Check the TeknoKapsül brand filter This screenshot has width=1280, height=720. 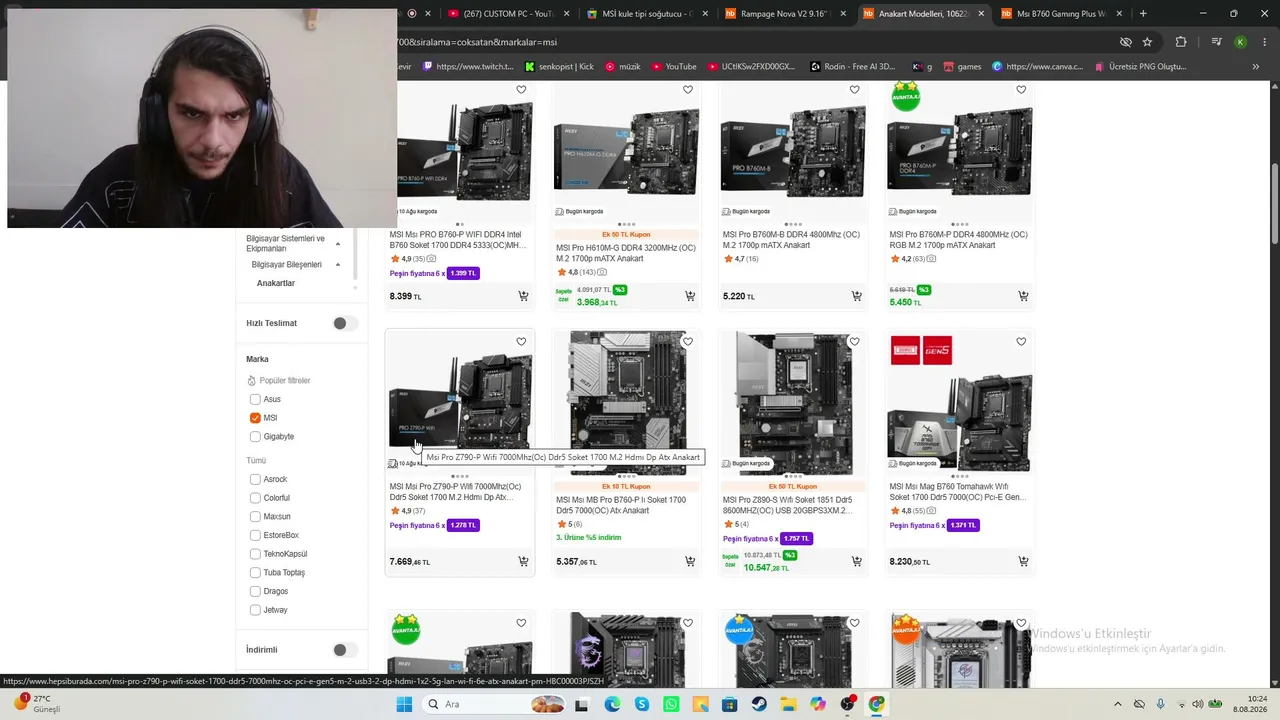tap(255, 554)
